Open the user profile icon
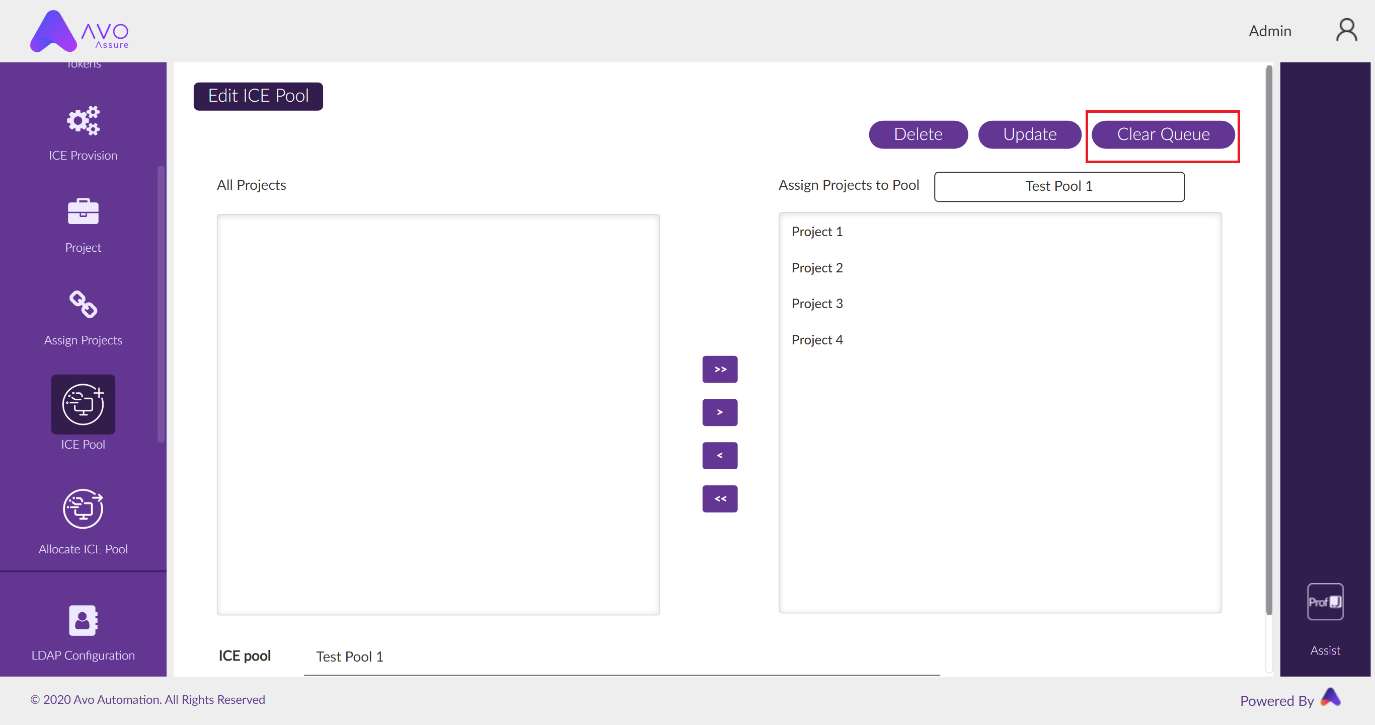1375x725 pixels. pyautogui.click(x=1347, y=30)
